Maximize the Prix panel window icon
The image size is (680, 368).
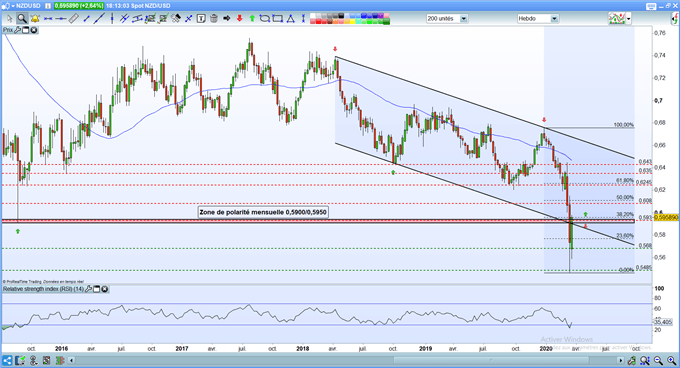(x=25, y=30)
